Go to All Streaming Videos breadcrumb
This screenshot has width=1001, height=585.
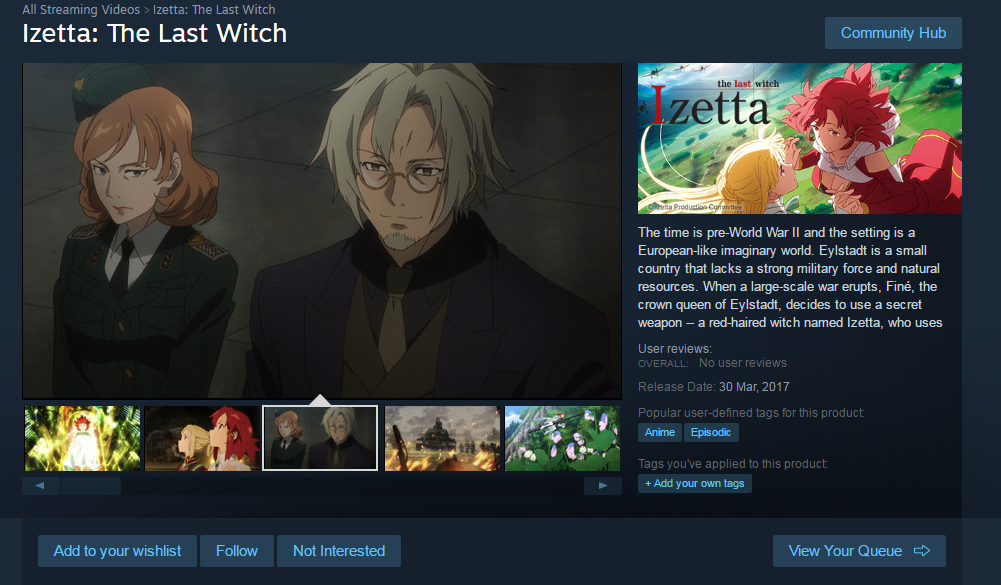81,10
